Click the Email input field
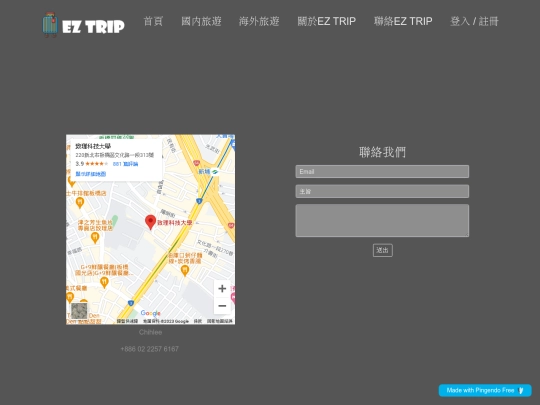Viewport: 540px width, 405px height. coord(382,172)
